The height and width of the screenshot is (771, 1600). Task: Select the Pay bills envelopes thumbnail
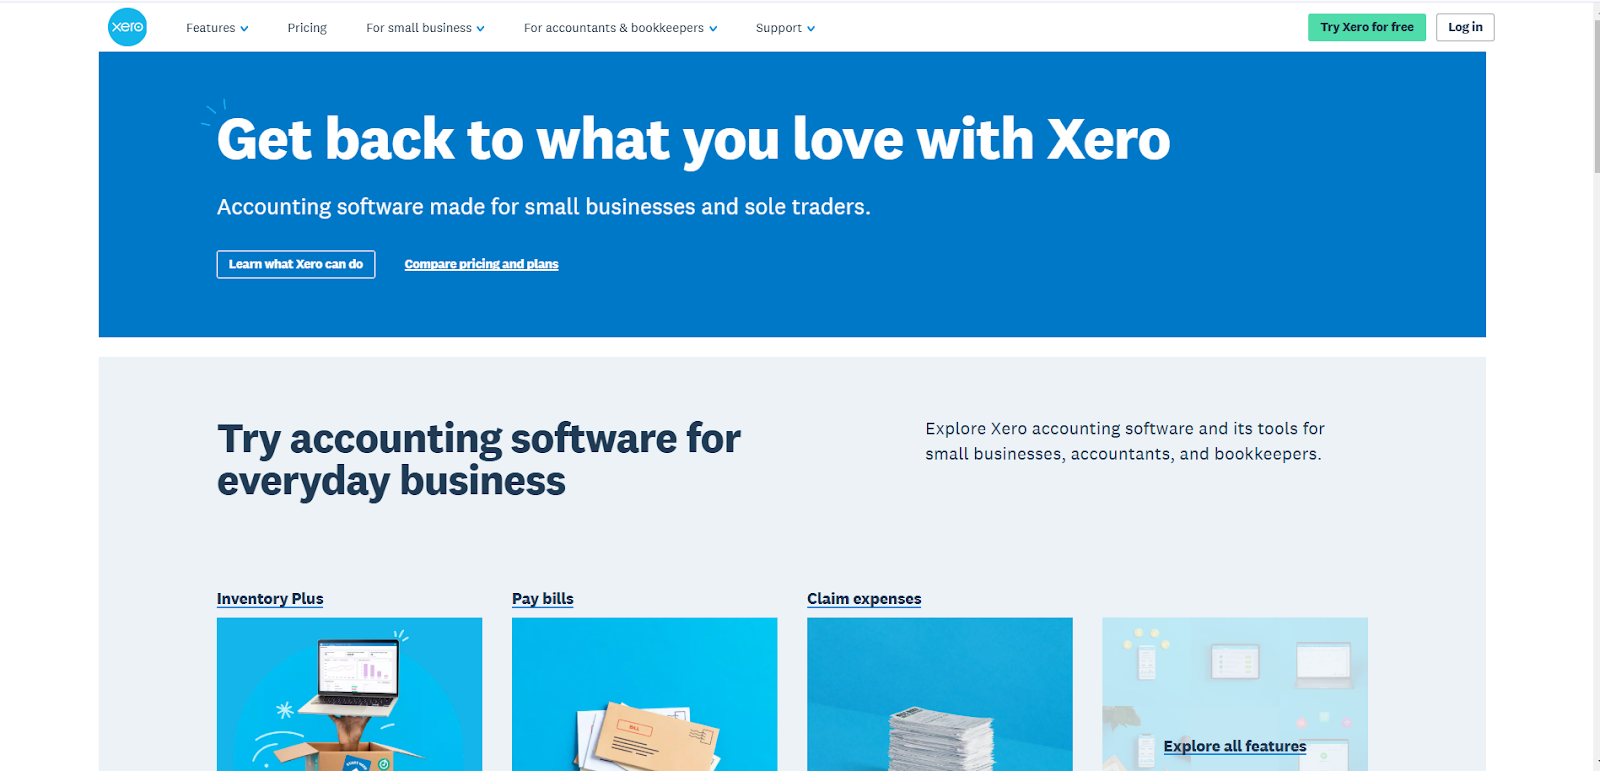pos(644,694)
